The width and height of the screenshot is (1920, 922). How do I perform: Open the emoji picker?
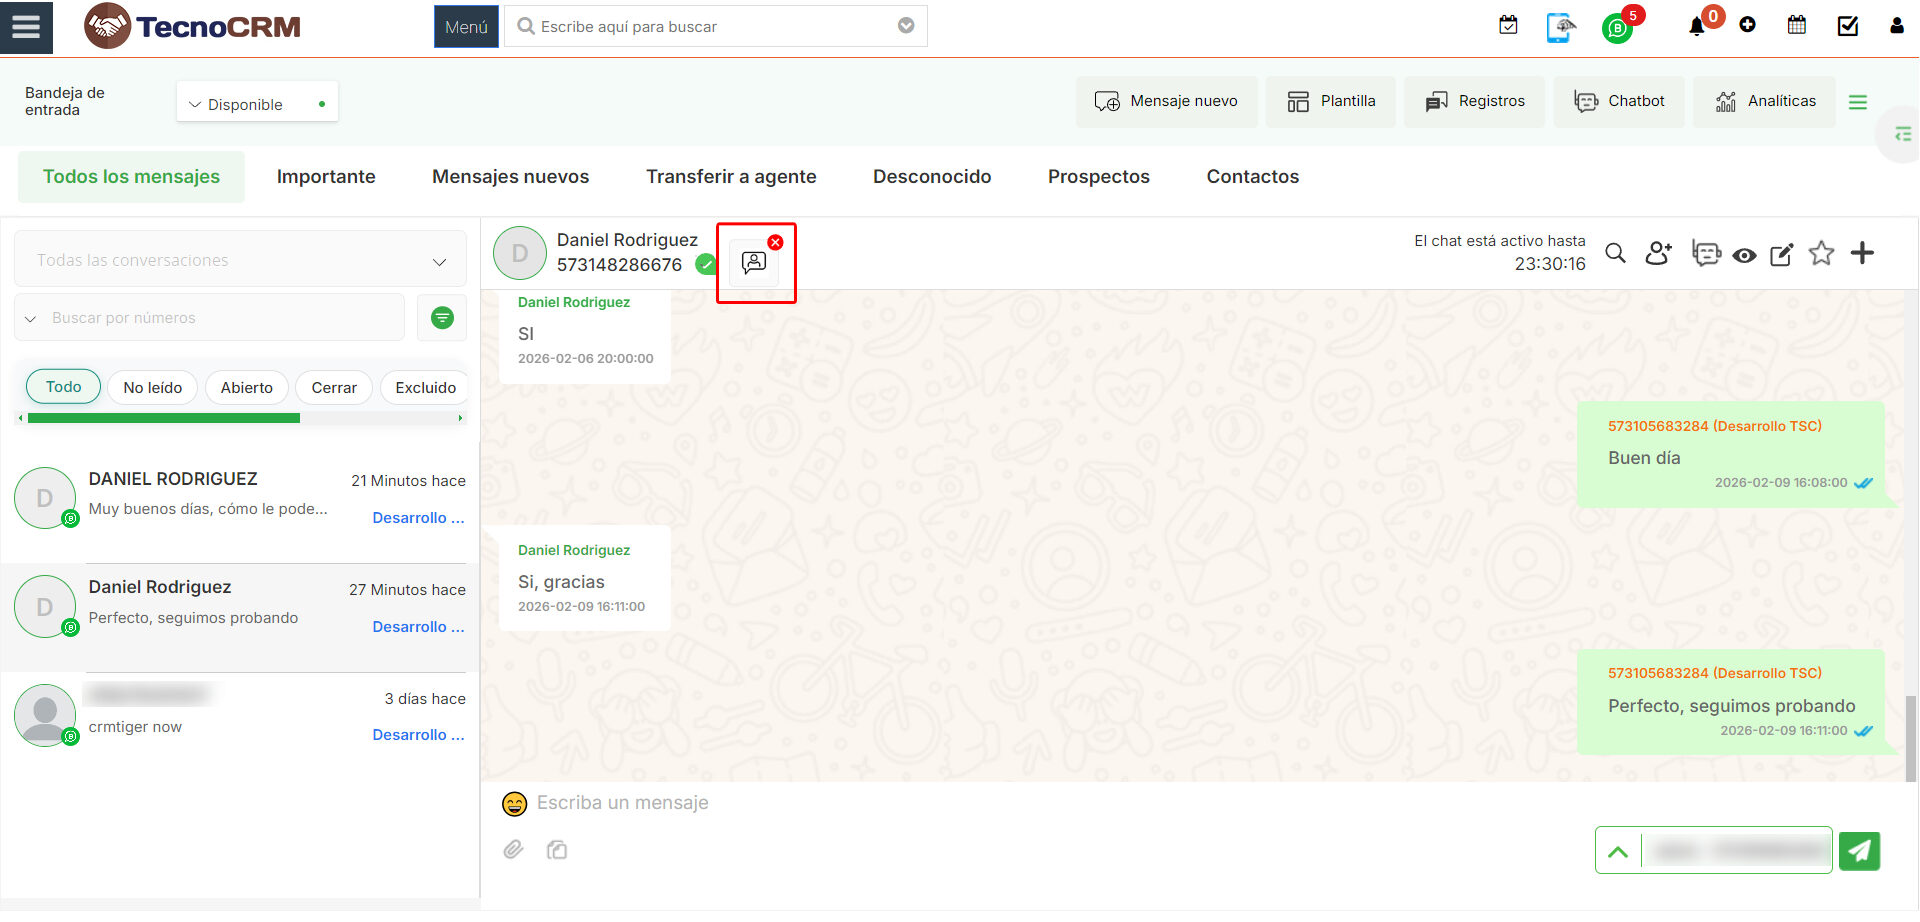[514, 804]
